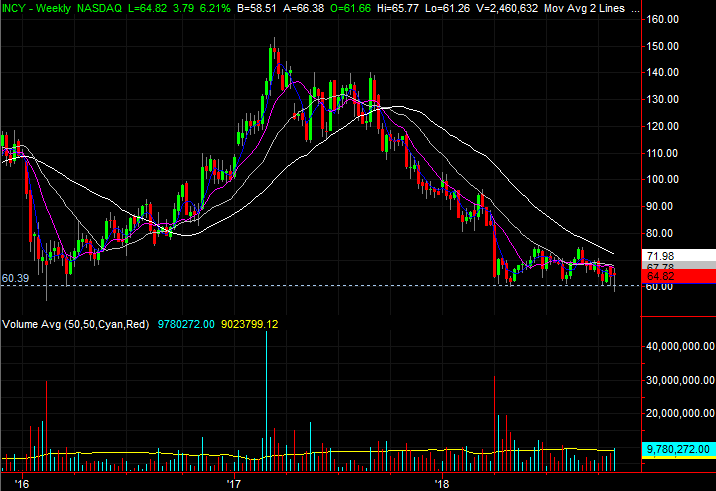The height and width of the screenshot is (491, 716).
Task: Select the last price L=64.82 value
Action: [147, 8]
